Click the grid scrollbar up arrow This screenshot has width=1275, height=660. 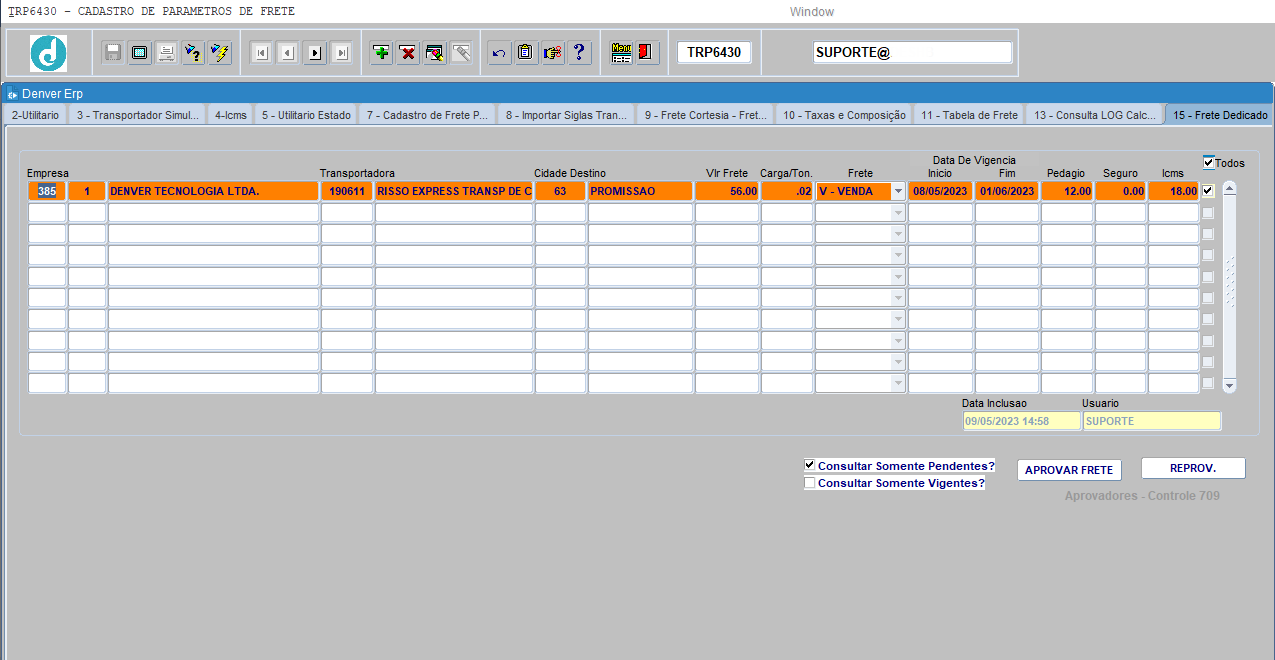1230,187
